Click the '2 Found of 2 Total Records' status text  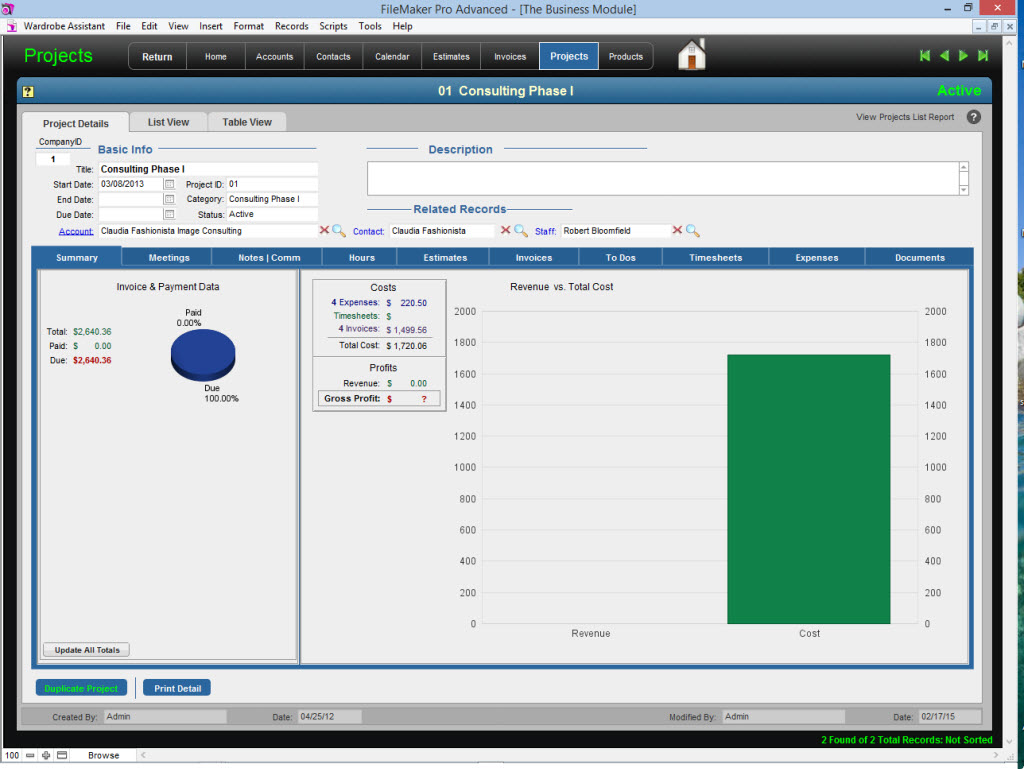[906, 740]
